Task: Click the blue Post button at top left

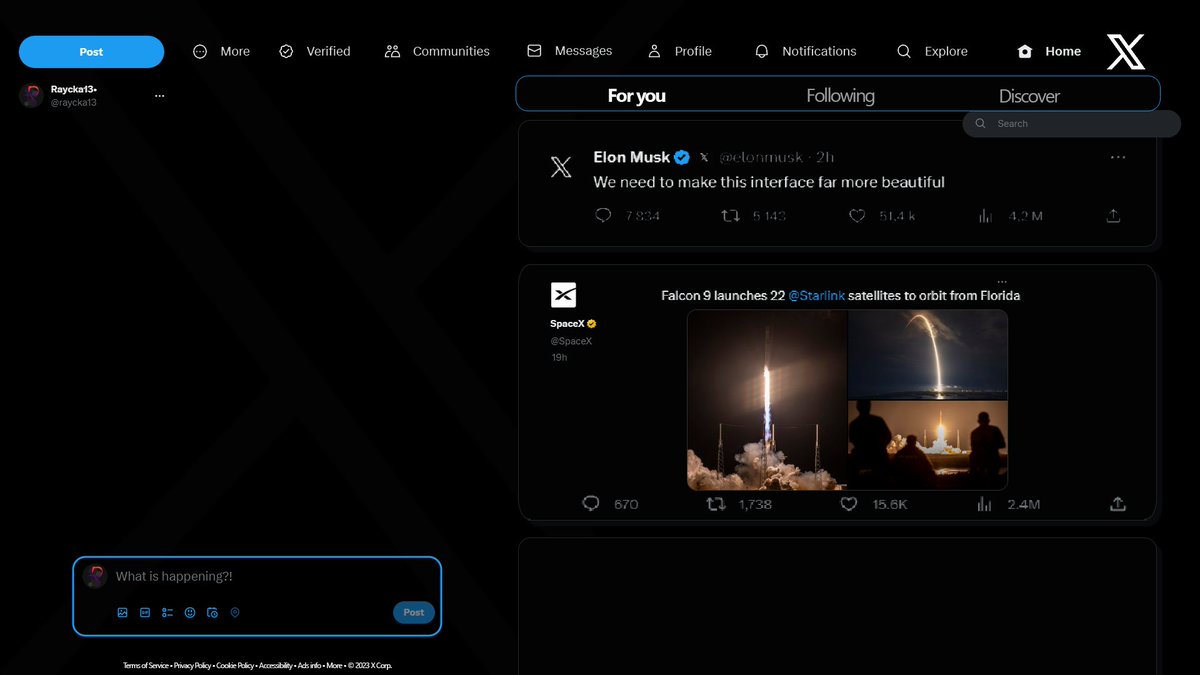Action: pyautogui.click(x=91, y=52)
